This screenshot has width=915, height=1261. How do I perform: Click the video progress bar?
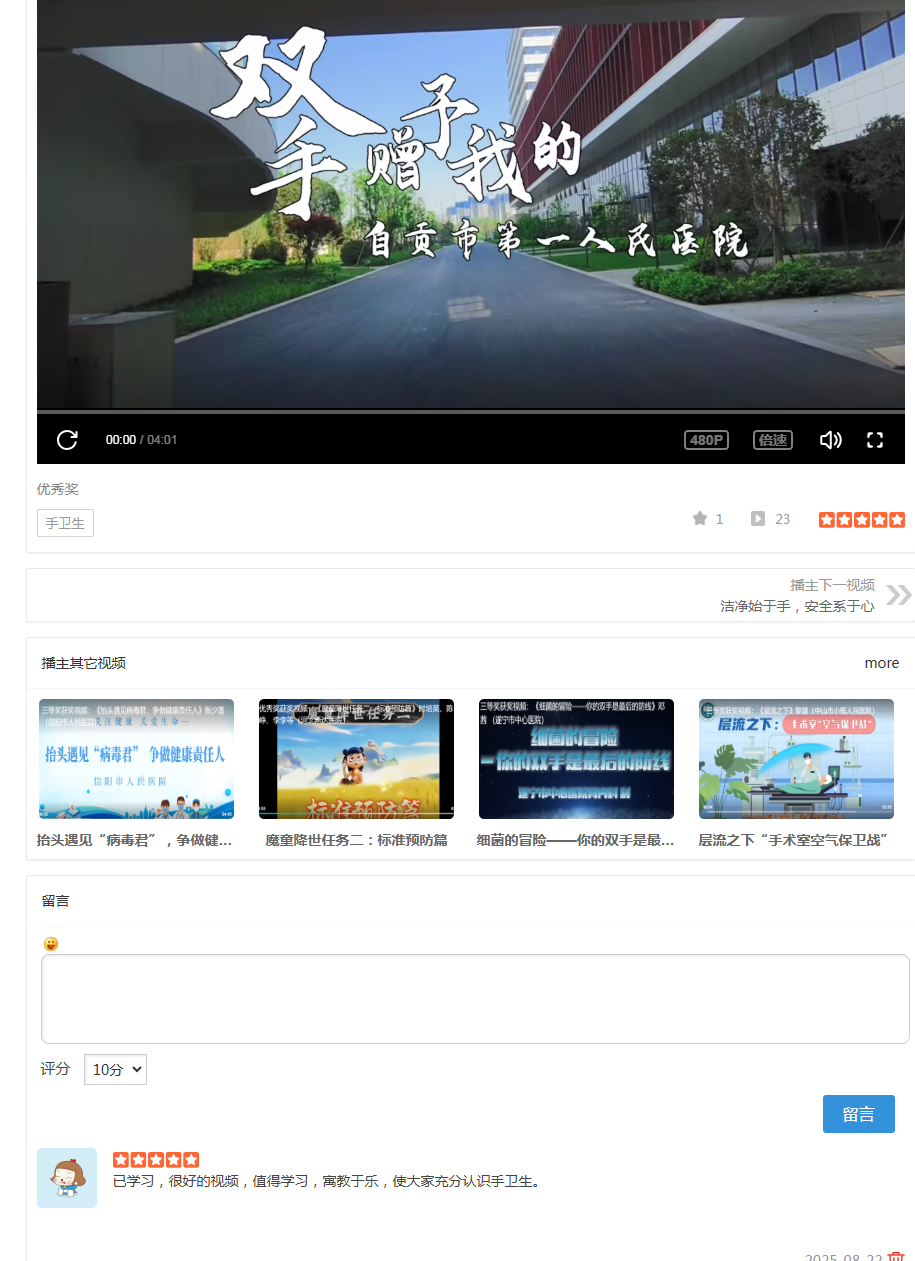tap(470, 411)
